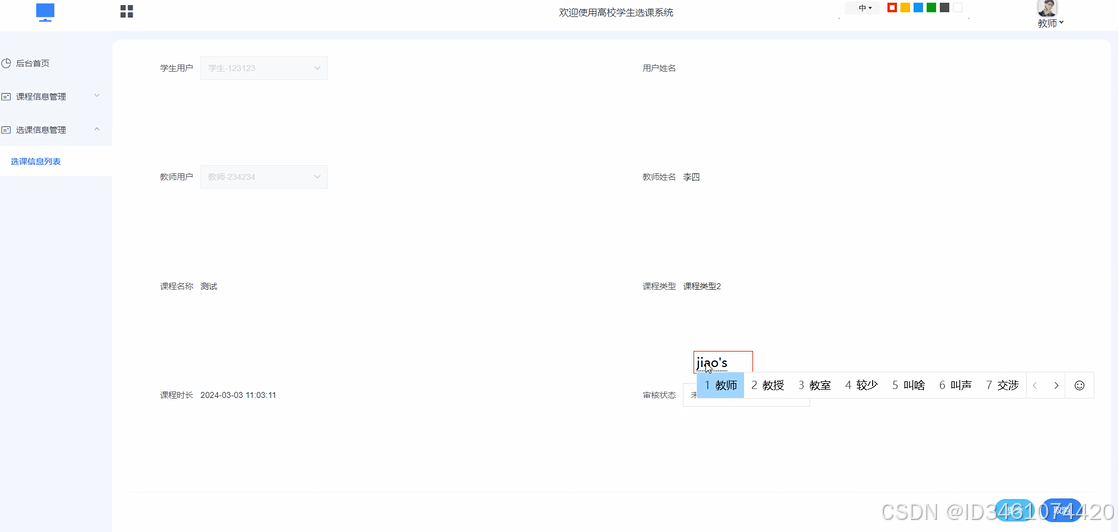The height and width of the screenshot is (532, 1118).
Task: Choose IME candidate 4 较少
Action: pos(861,385)
